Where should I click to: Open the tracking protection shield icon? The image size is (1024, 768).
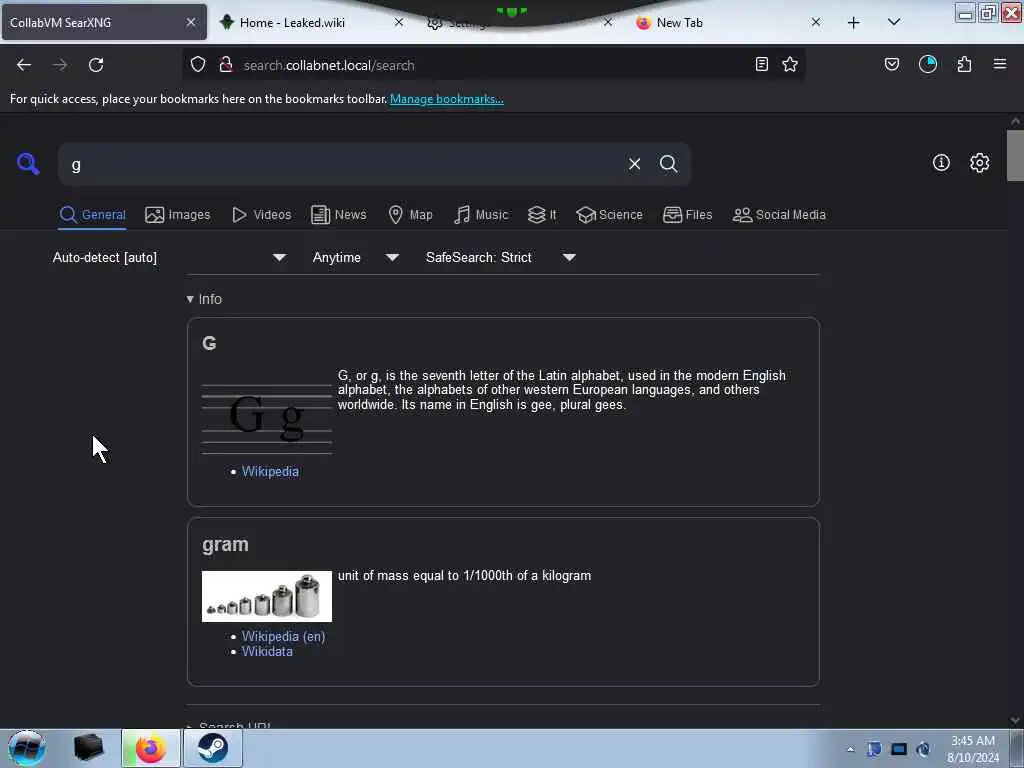[x=198, y=65]
